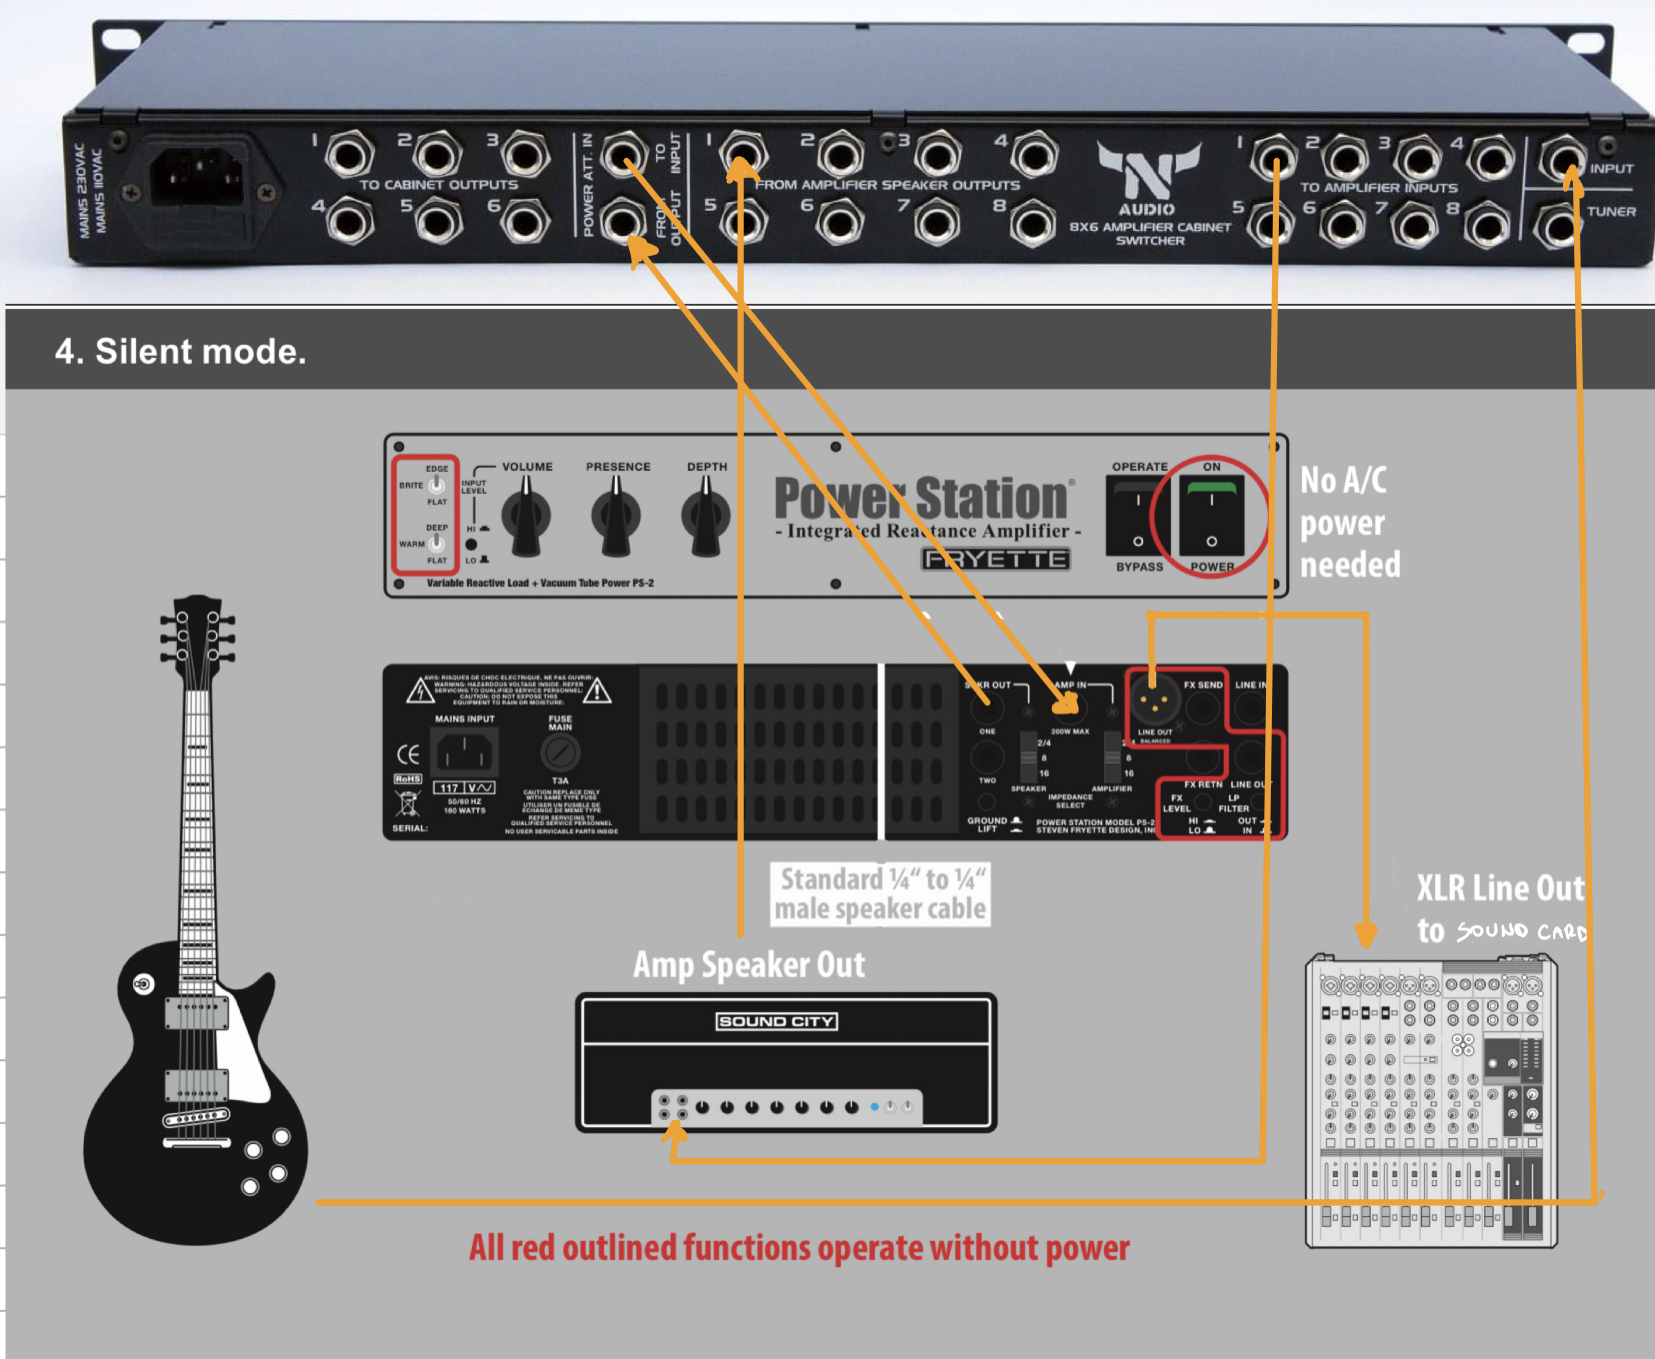This screenshot has width=1655, height=1359.
Task: Click the mains power socket on switcher
Action: pos(198,176)
